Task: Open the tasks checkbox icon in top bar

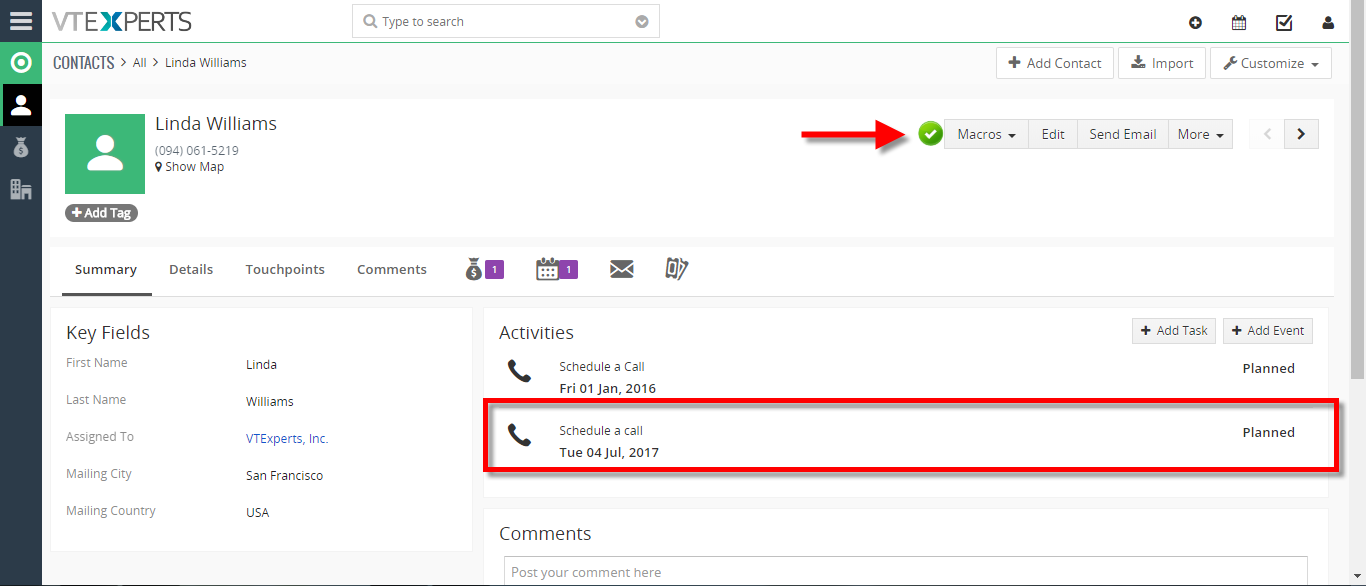Action: click(x=1284, y=22)
